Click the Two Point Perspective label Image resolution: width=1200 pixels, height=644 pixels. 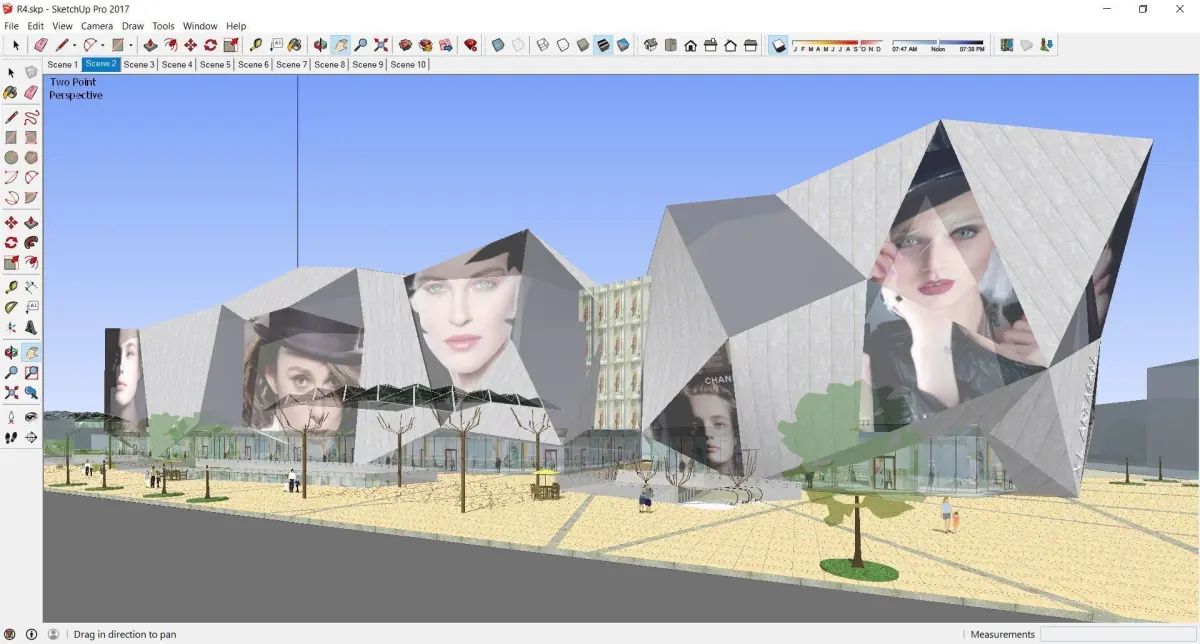pyautogui.click(x=75, y=88)
